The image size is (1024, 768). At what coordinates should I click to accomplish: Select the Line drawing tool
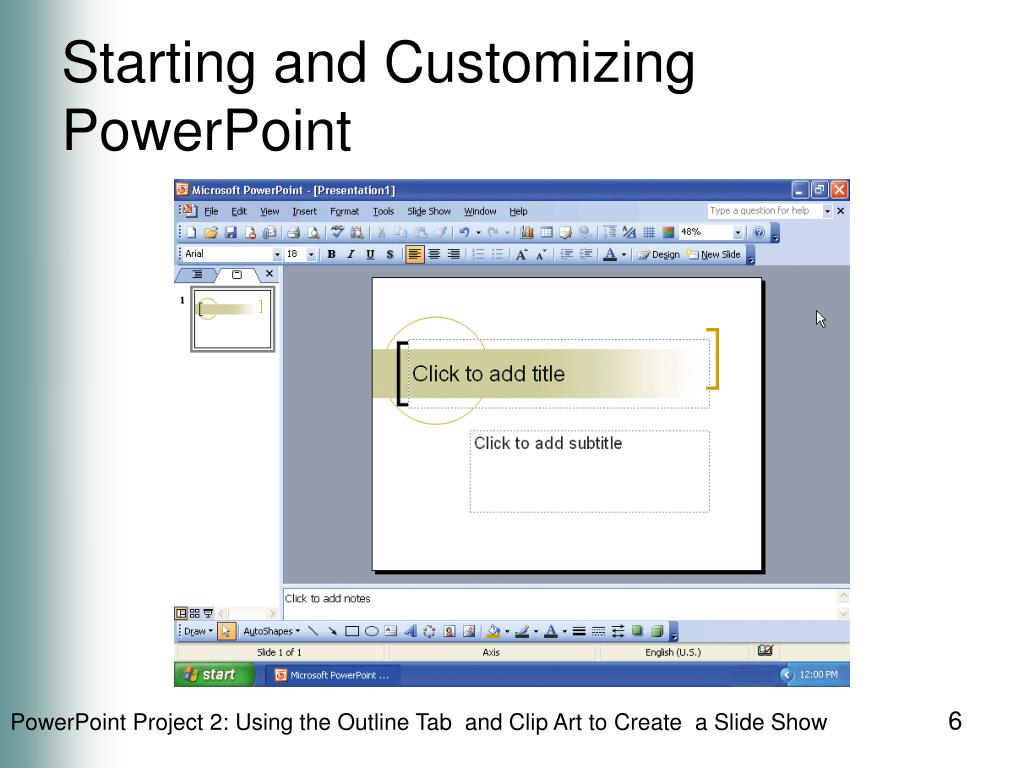313,631
